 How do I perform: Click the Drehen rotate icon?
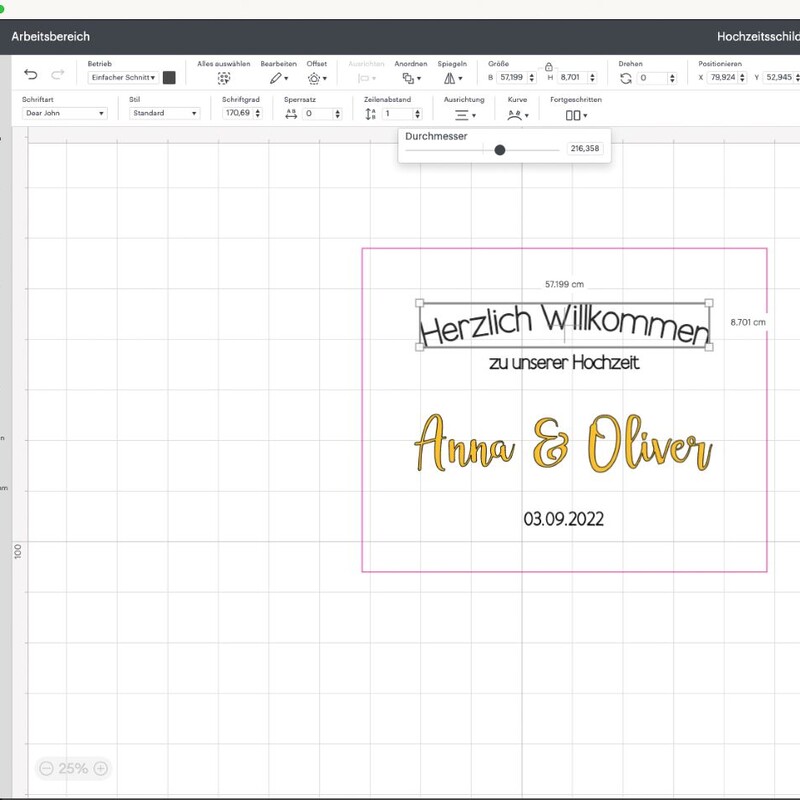pyautogui.click(x=626, y=78)
